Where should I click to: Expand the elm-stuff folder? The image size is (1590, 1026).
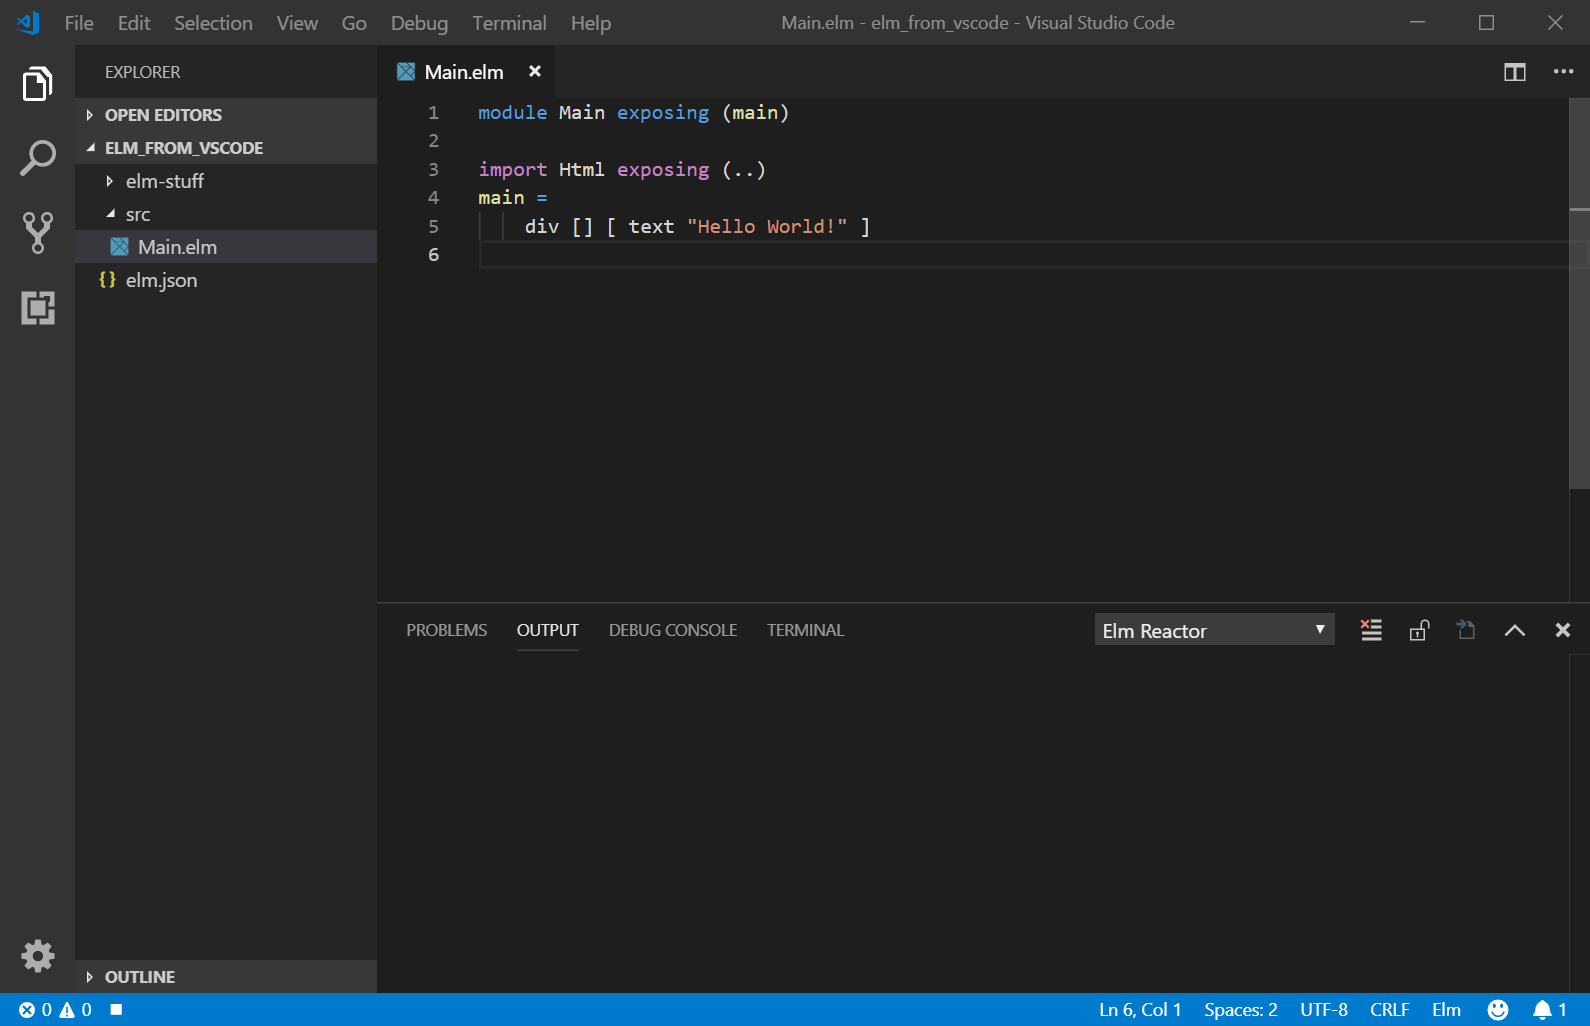pos(164,181)
